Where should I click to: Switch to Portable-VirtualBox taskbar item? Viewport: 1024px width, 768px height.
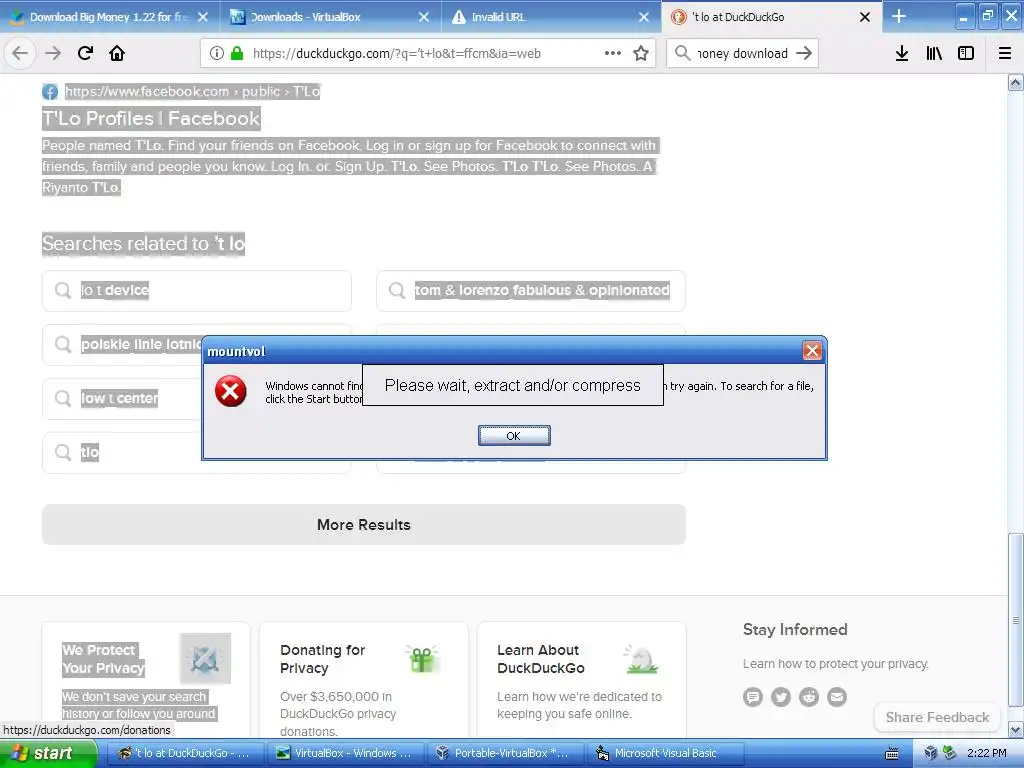[x=506, y=753]
